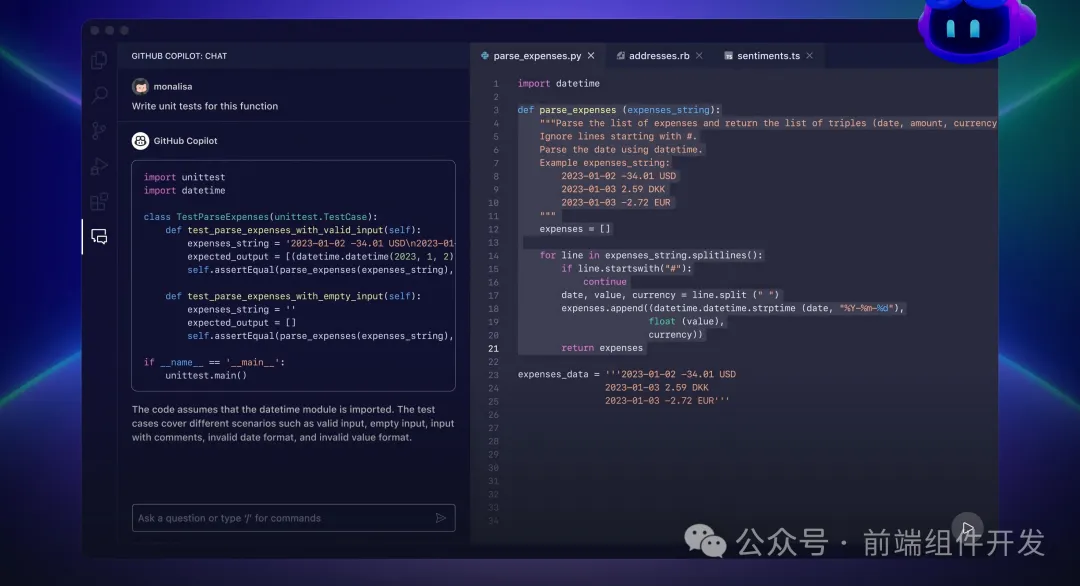
Task: Close the addresses.rb tab
Action: (699, 56)
